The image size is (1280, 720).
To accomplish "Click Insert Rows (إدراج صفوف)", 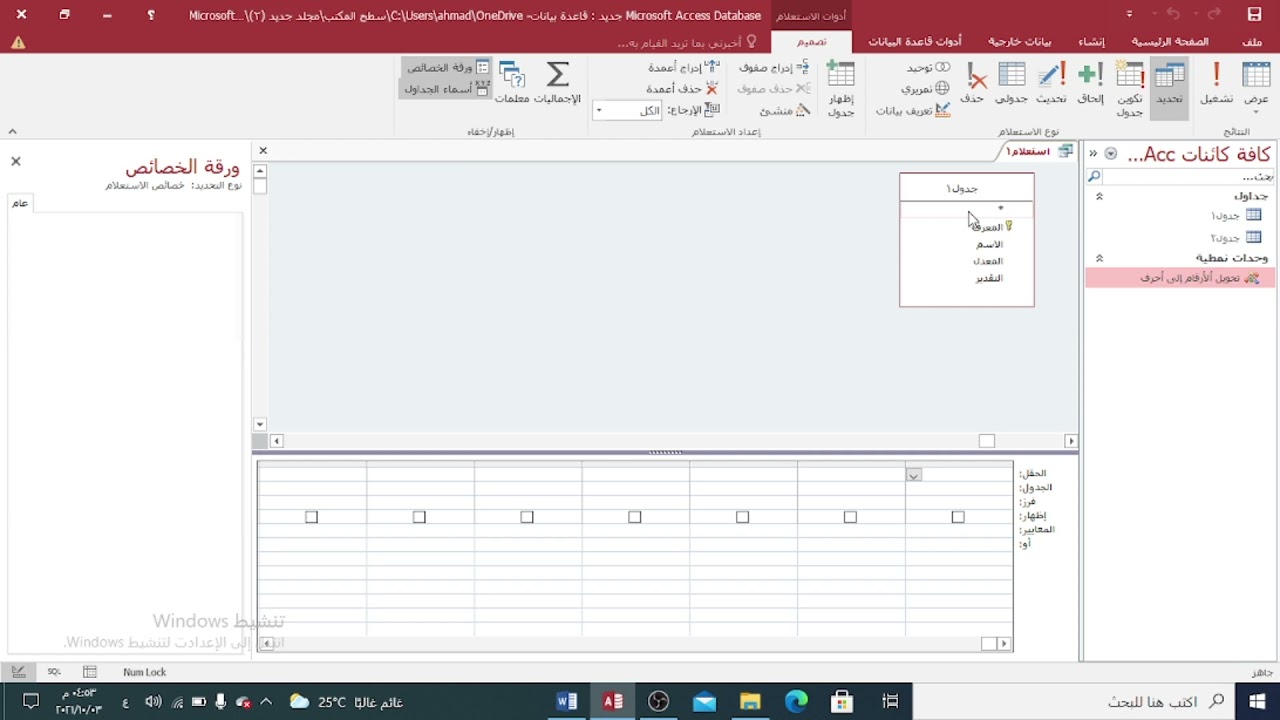I will point(774,67).
